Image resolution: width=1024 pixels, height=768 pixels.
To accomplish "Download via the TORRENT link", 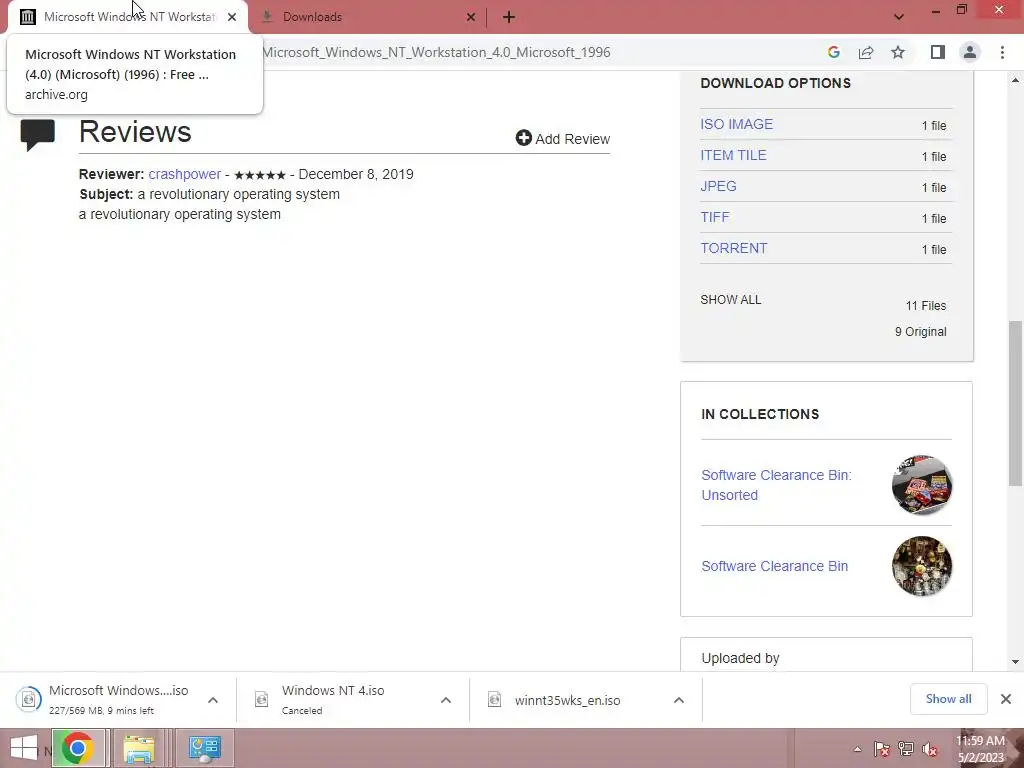I will (x=733, y=248).
